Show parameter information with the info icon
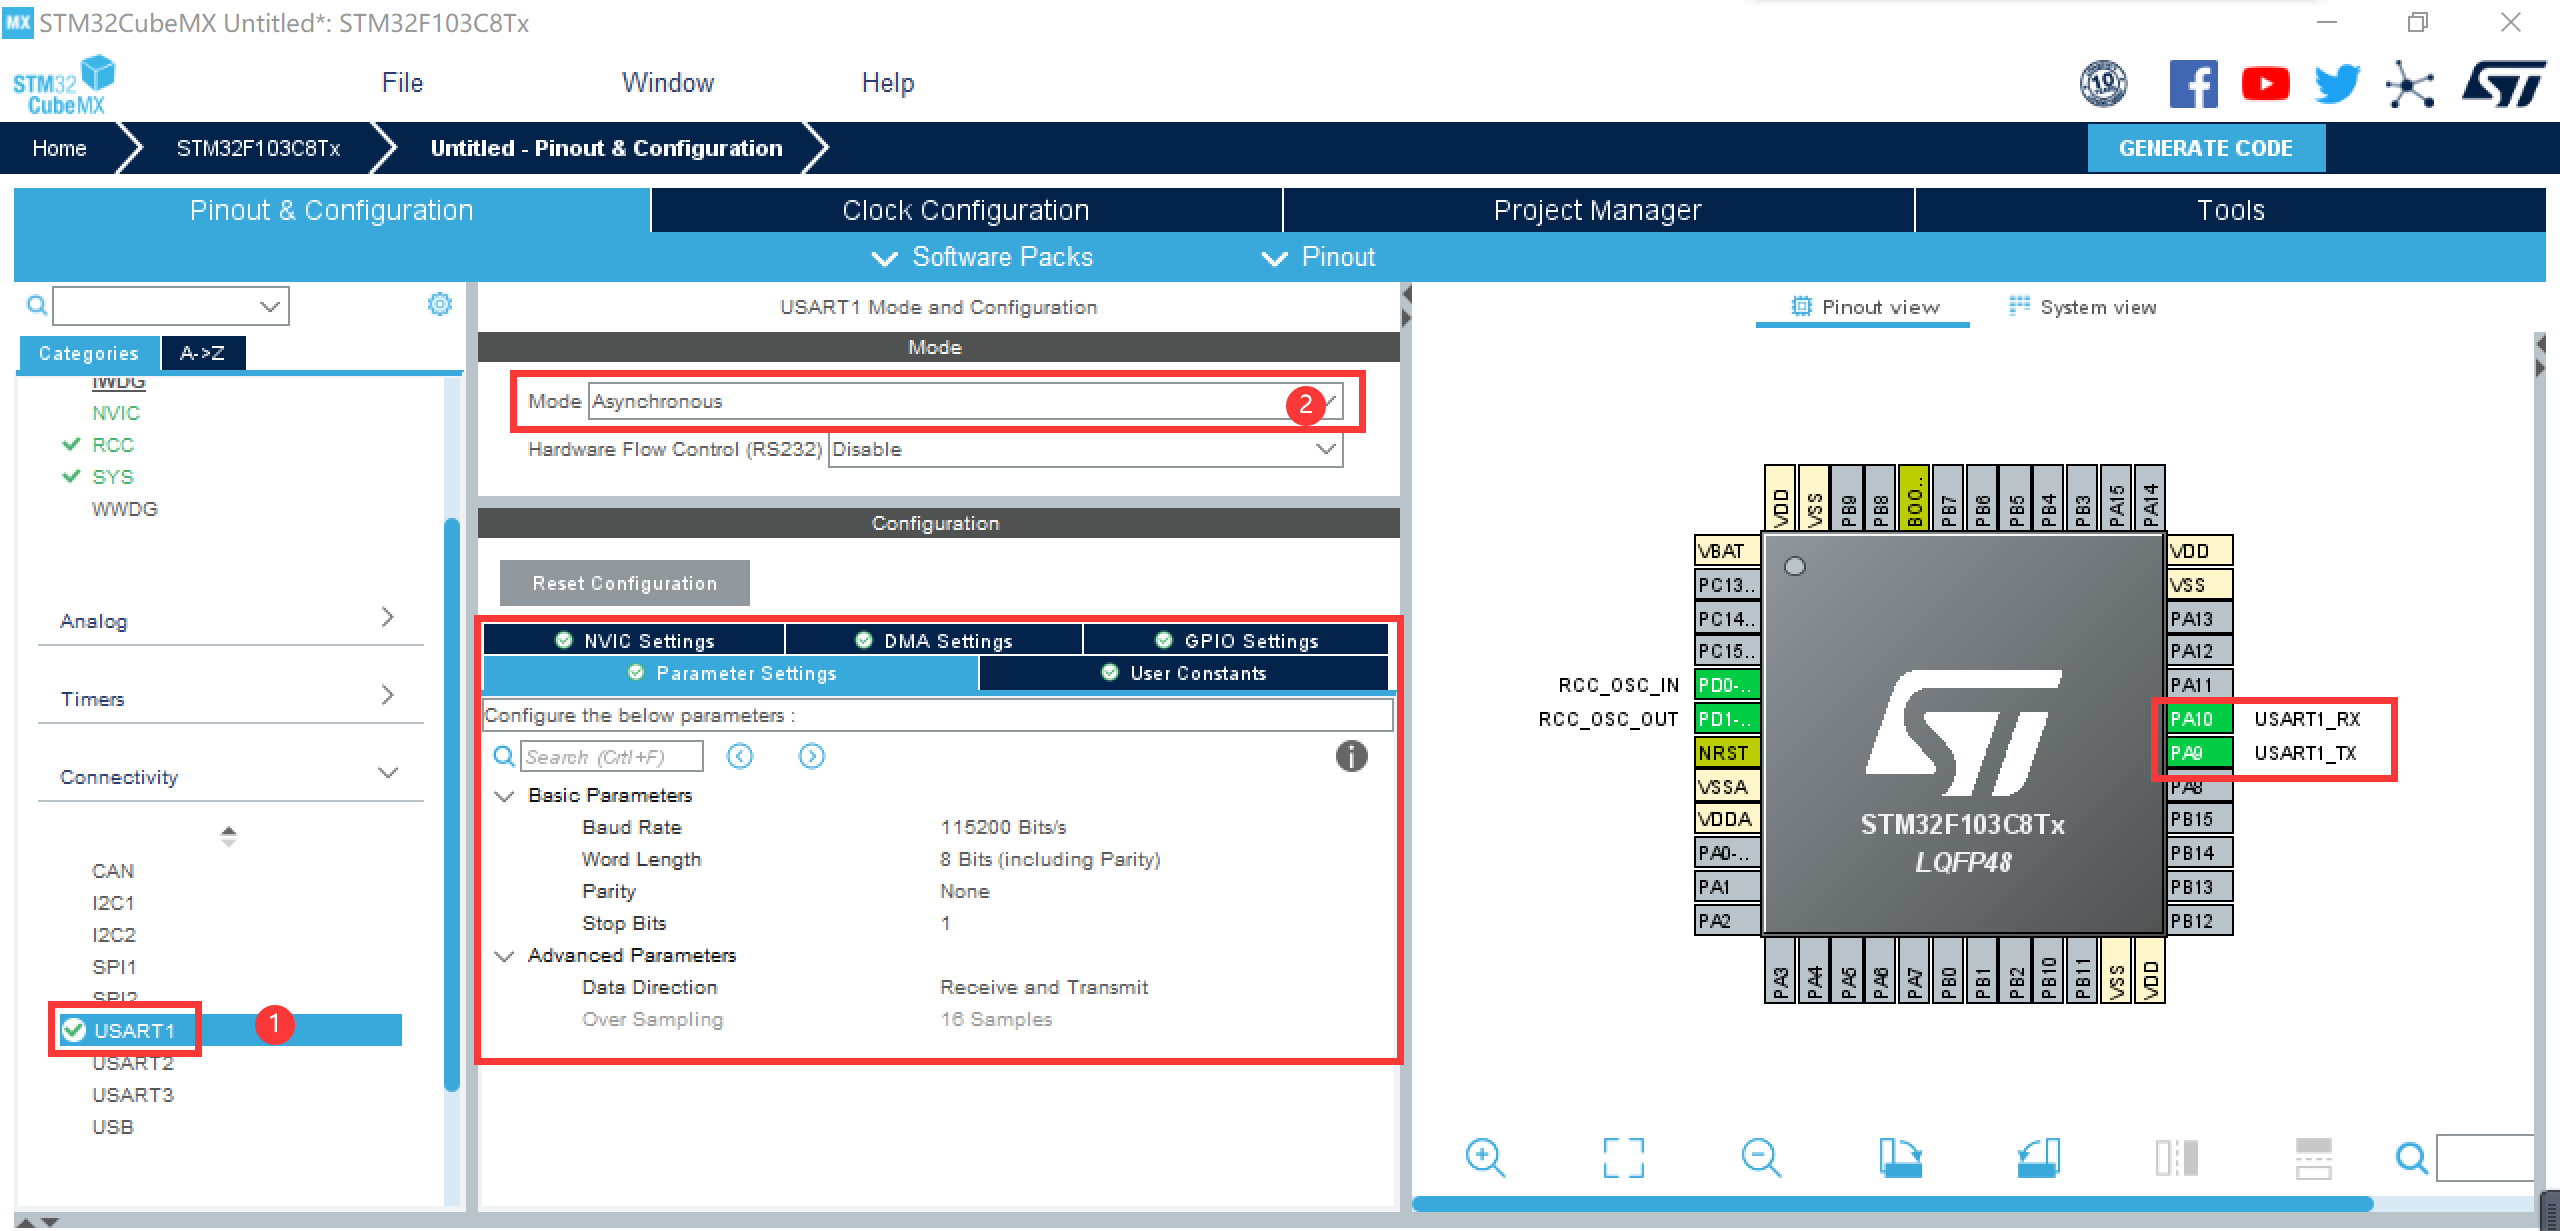 1351,756
